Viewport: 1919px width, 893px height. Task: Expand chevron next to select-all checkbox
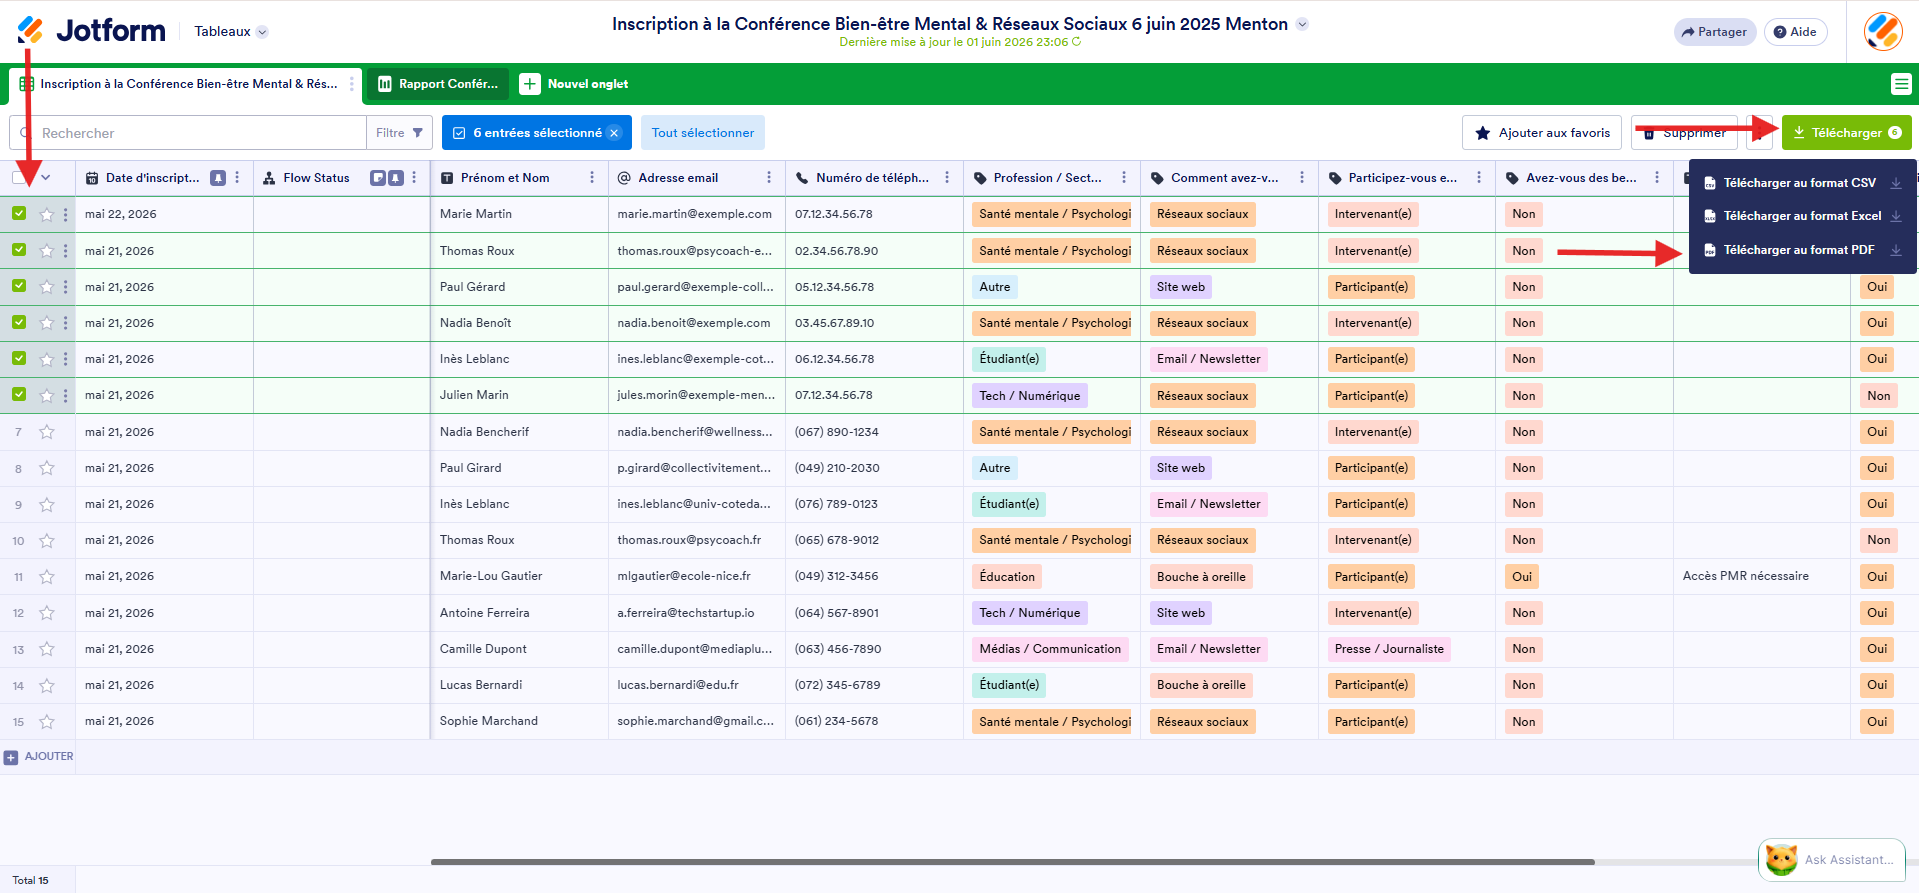tap(46, 178)
